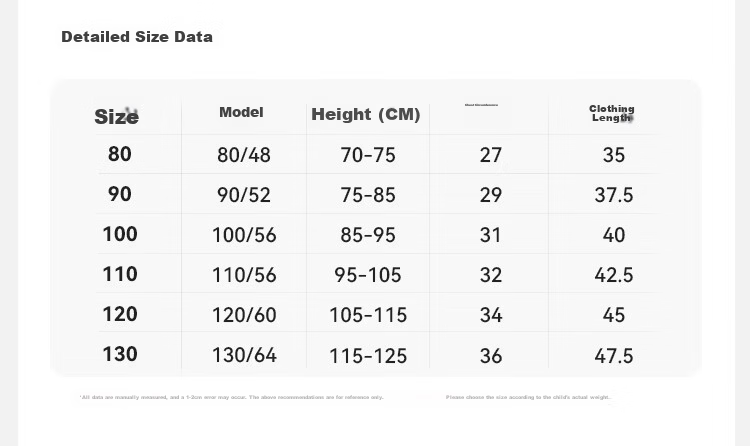The width and height of the screenshot is (750, 446).
Task: Click the 37.5 clothing length value
Action: pos(614,195)
